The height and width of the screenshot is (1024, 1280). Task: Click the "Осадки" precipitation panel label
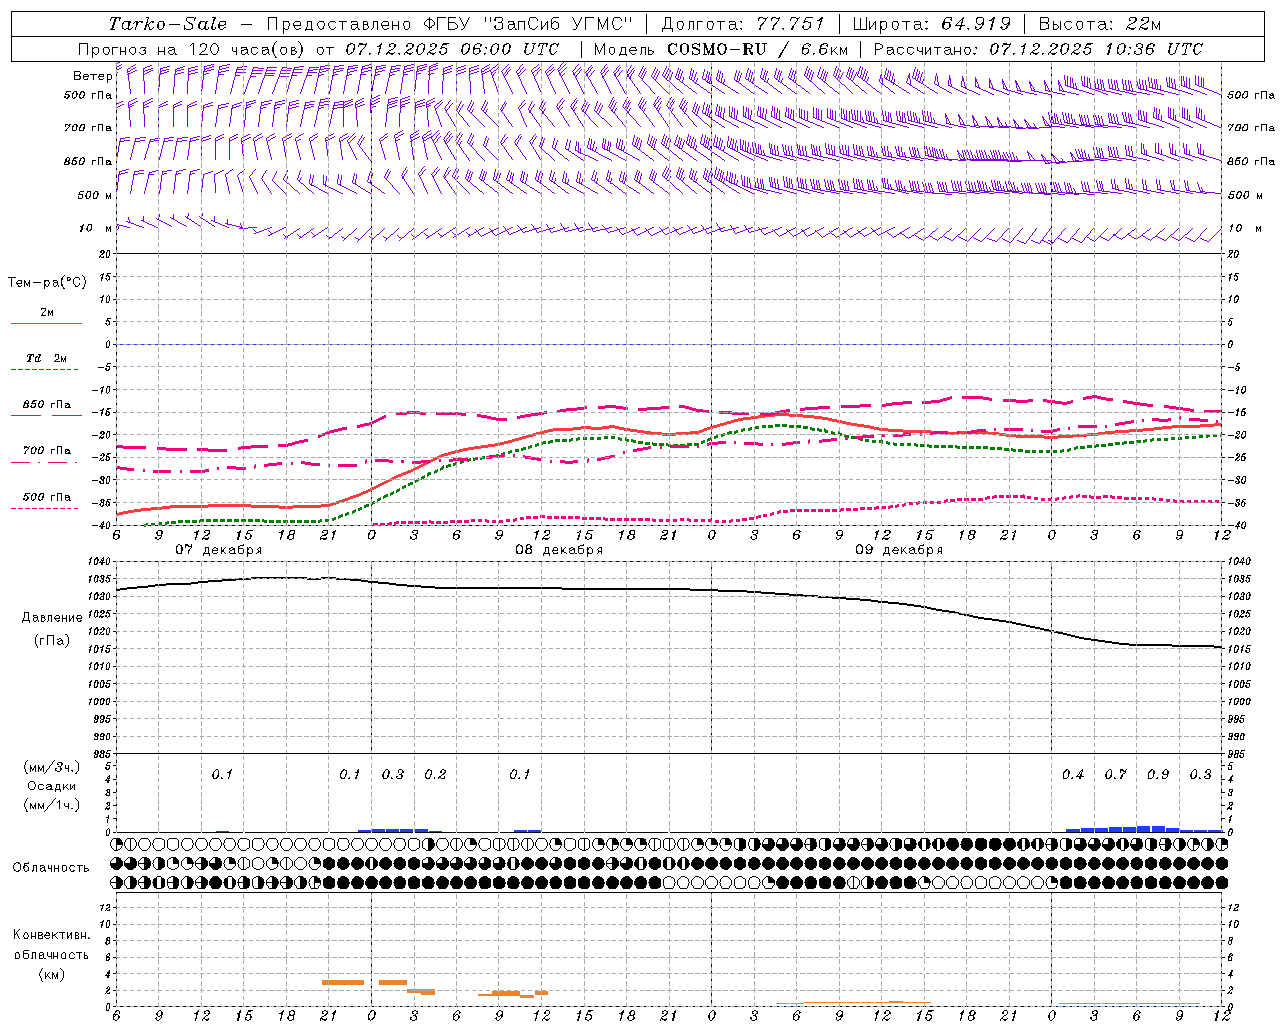coord(51,786)
